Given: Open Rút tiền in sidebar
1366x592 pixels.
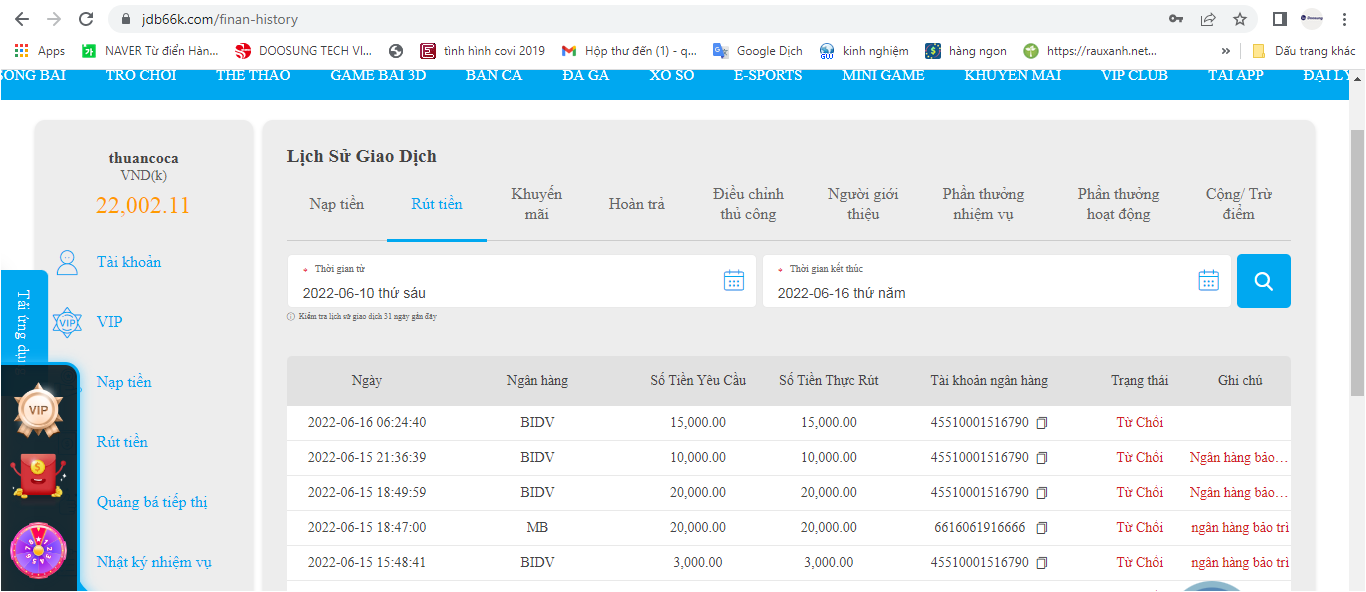Looking at the screenshot, I should (x=122, y=442).
